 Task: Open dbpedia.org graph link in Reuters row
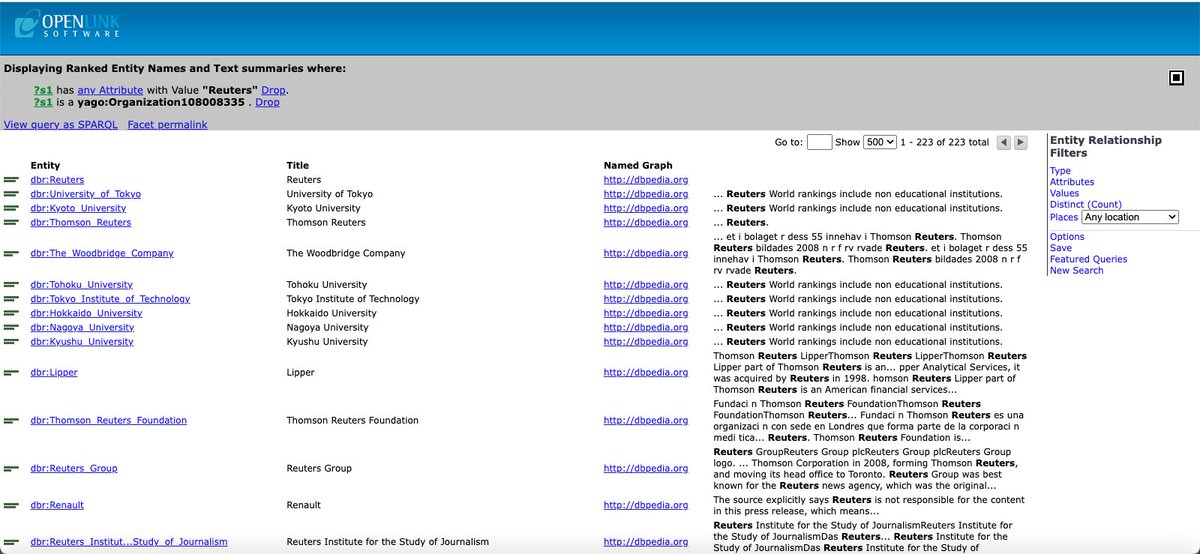(646, 180)
